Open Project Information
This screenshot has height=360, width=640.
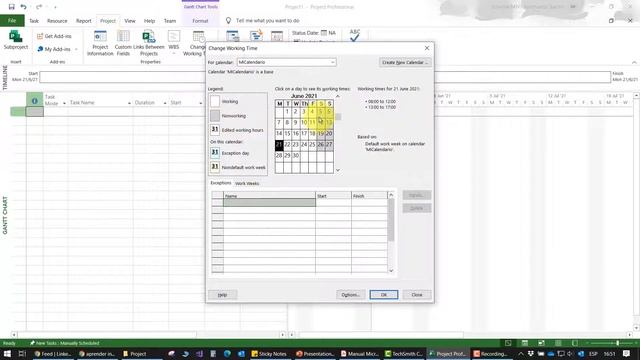(x=100, y=43)
